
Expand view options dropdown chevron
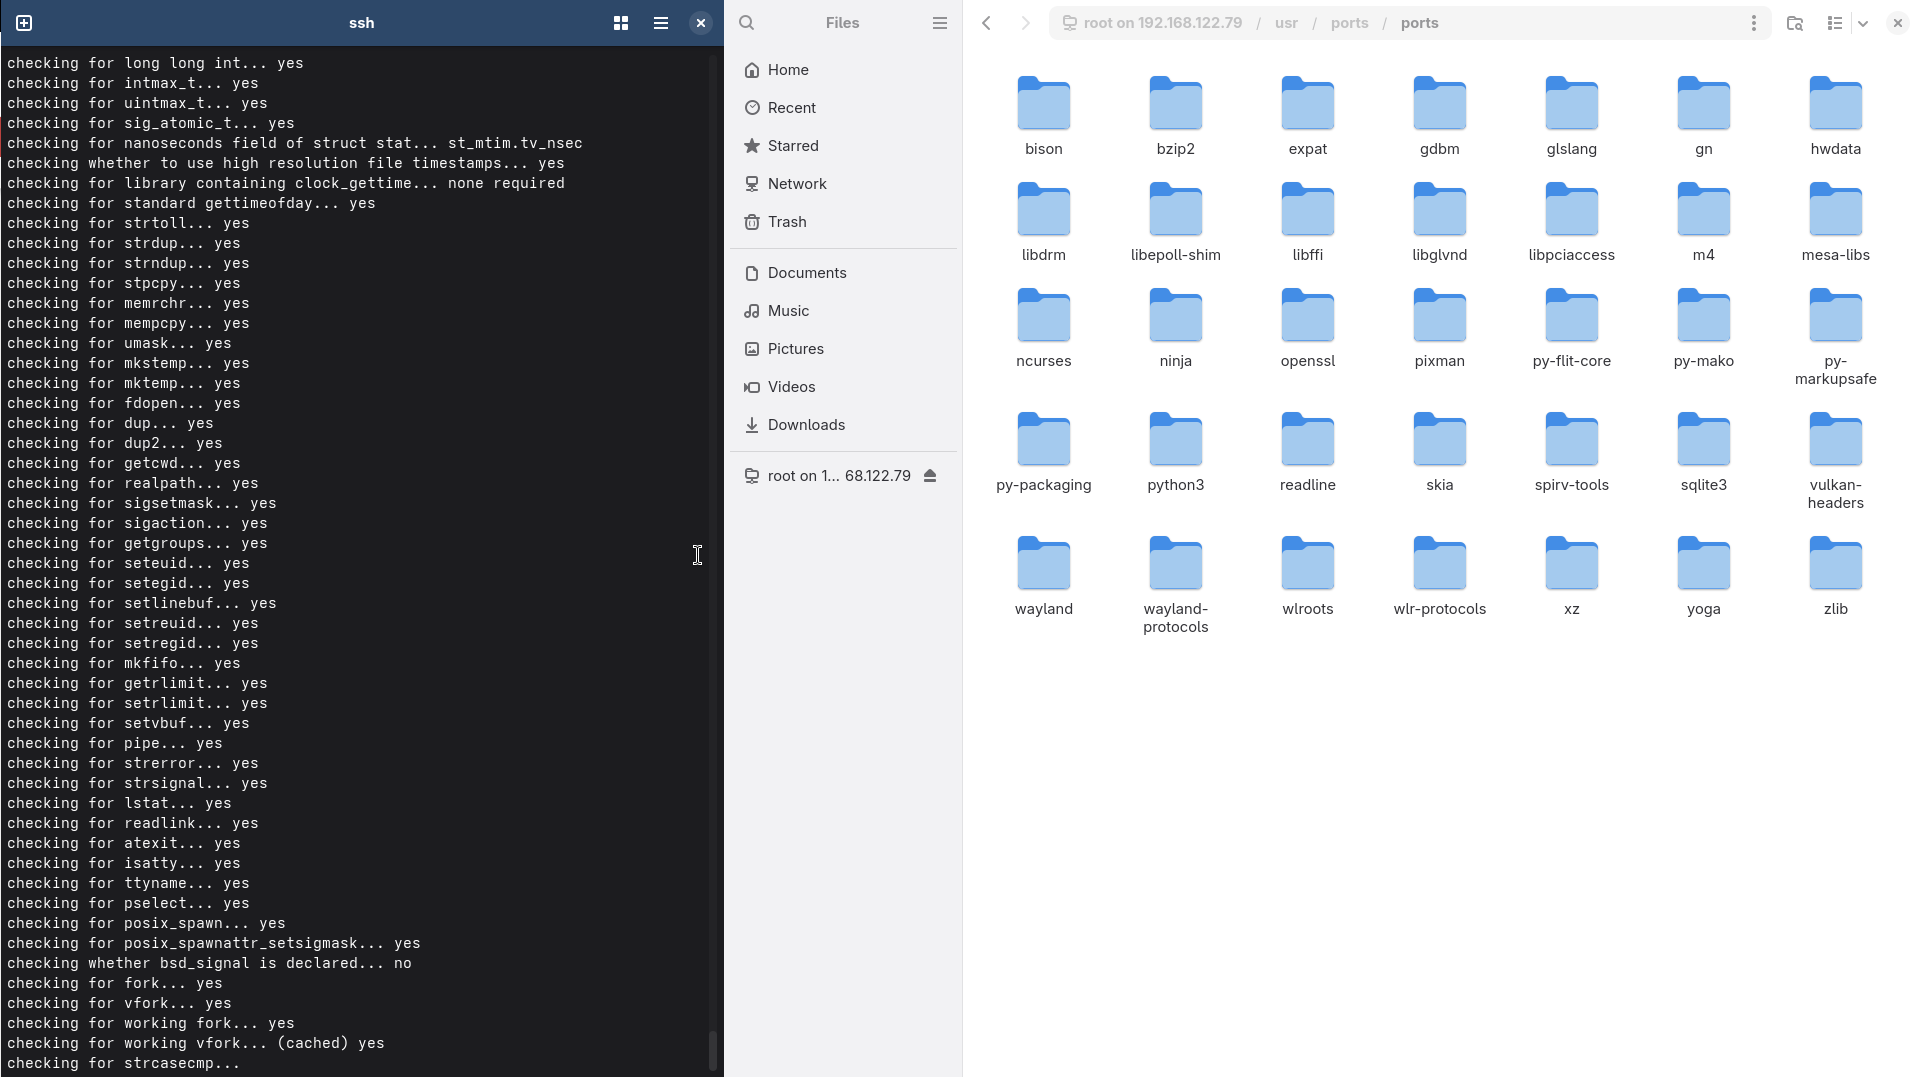coord(1863,23)
